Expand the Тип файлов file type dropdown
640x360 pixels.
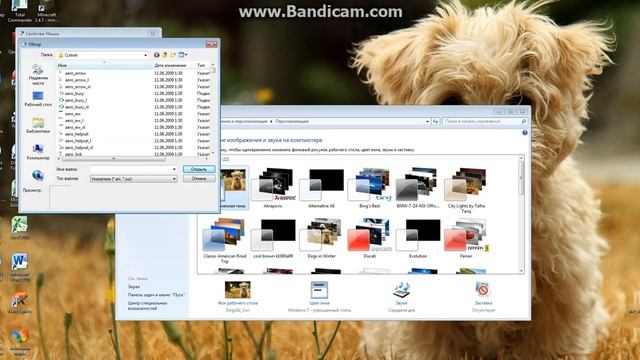click(x=174, y=179)
